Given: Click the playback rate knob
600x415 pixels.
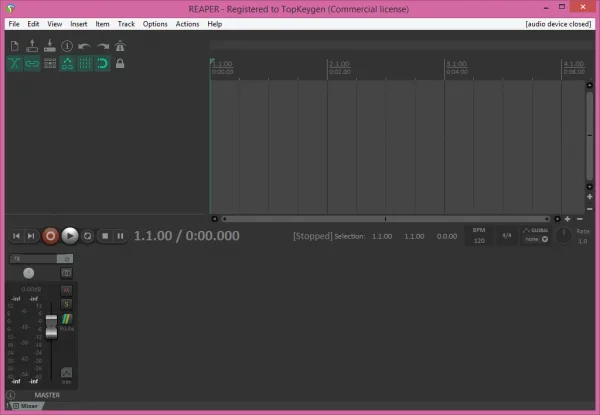Looking at the screenshot, I should click(564, 236).
